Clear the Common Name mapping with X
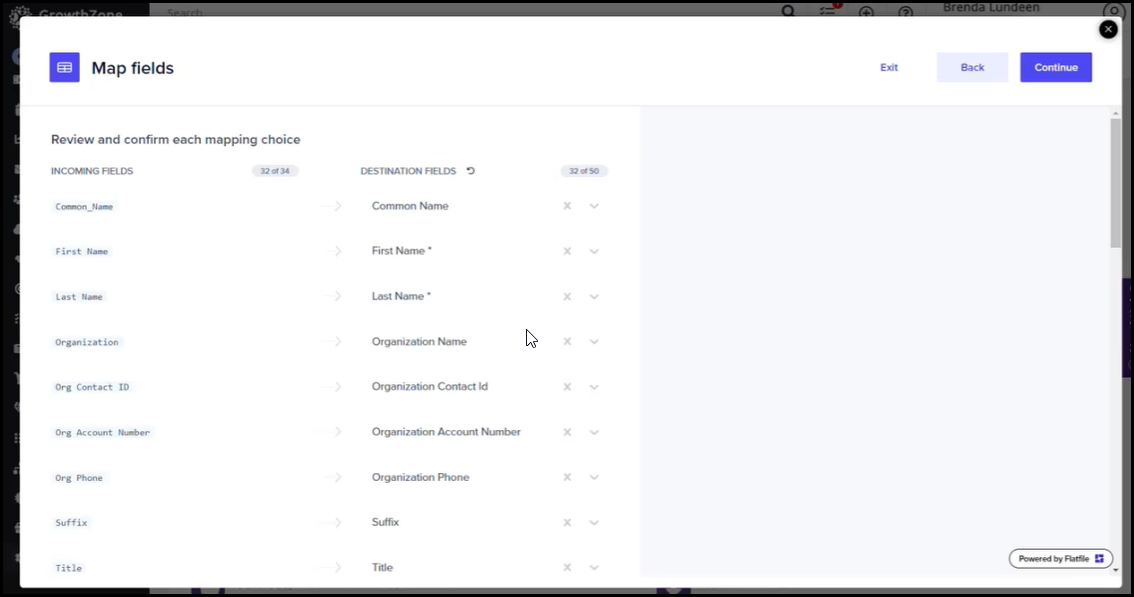This screenshot has height=597, width=1134. [x=567, y=206]
